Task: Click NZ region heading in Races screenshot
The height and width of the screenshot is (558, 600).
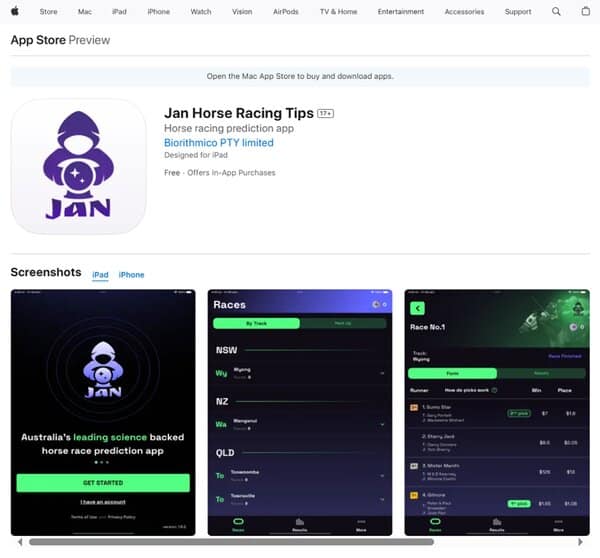Action: click(x=222, y=401)
